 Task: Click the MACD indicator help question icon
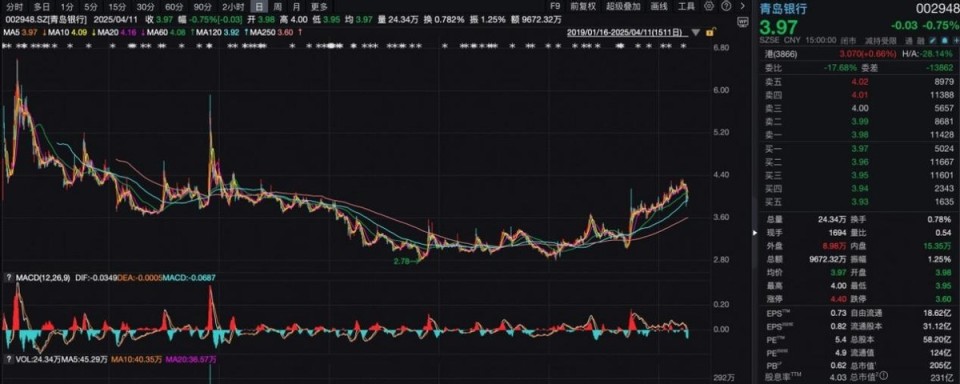tap(9, 278)
